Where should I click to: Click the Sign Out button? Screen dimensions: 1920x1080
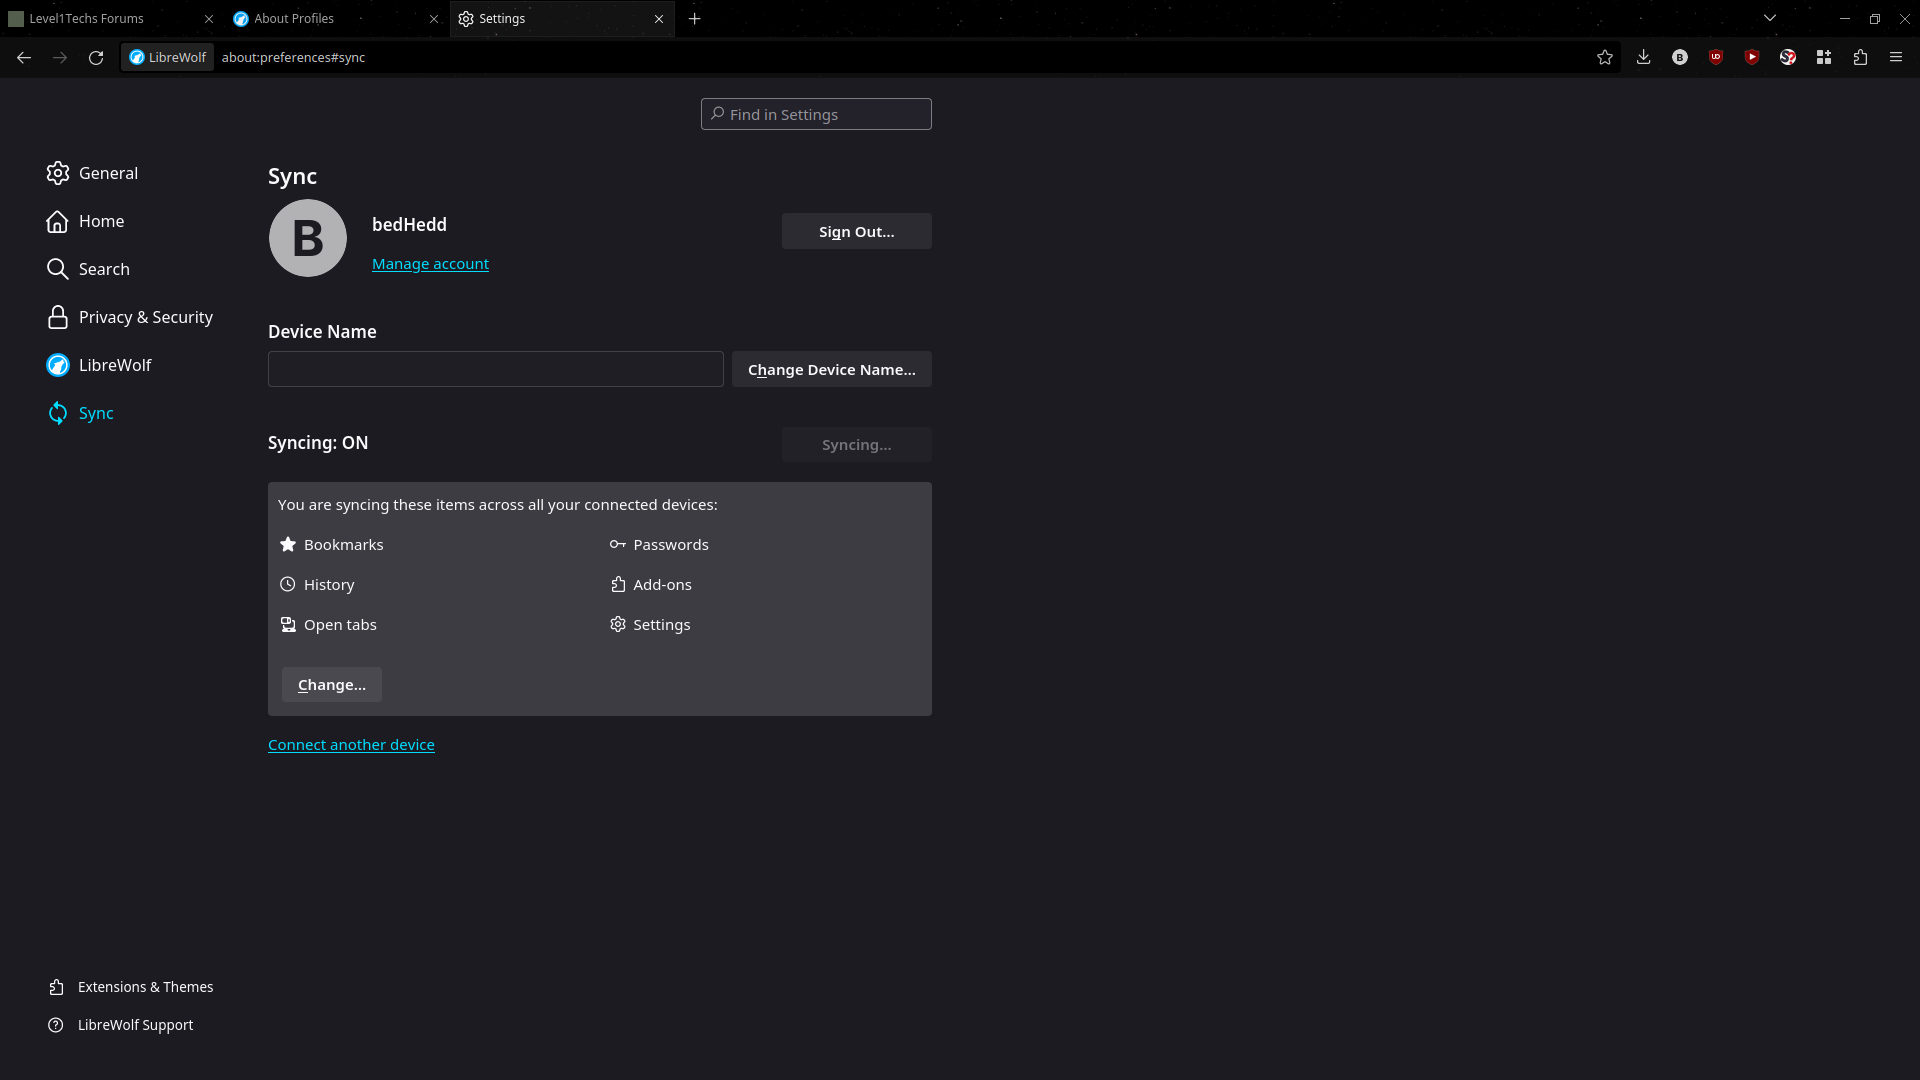click(x=856, y=231)
